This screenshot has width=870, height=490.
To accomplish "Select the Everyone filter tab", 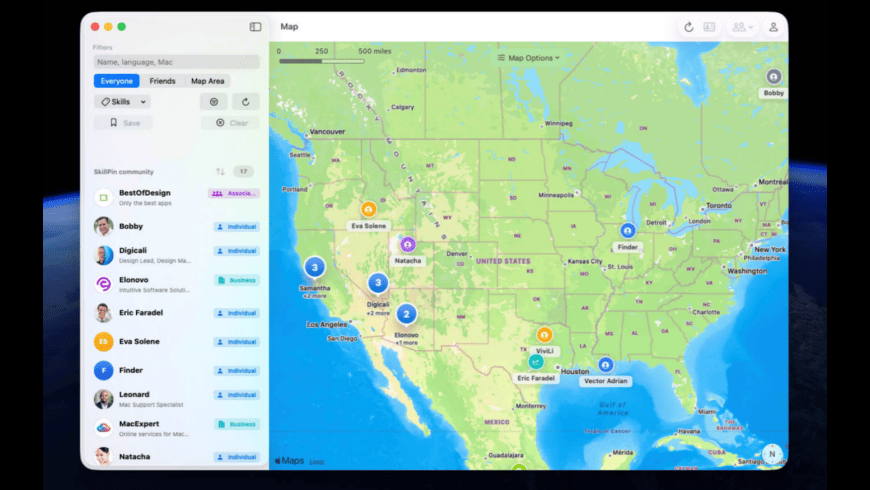I will coord(117,81).
